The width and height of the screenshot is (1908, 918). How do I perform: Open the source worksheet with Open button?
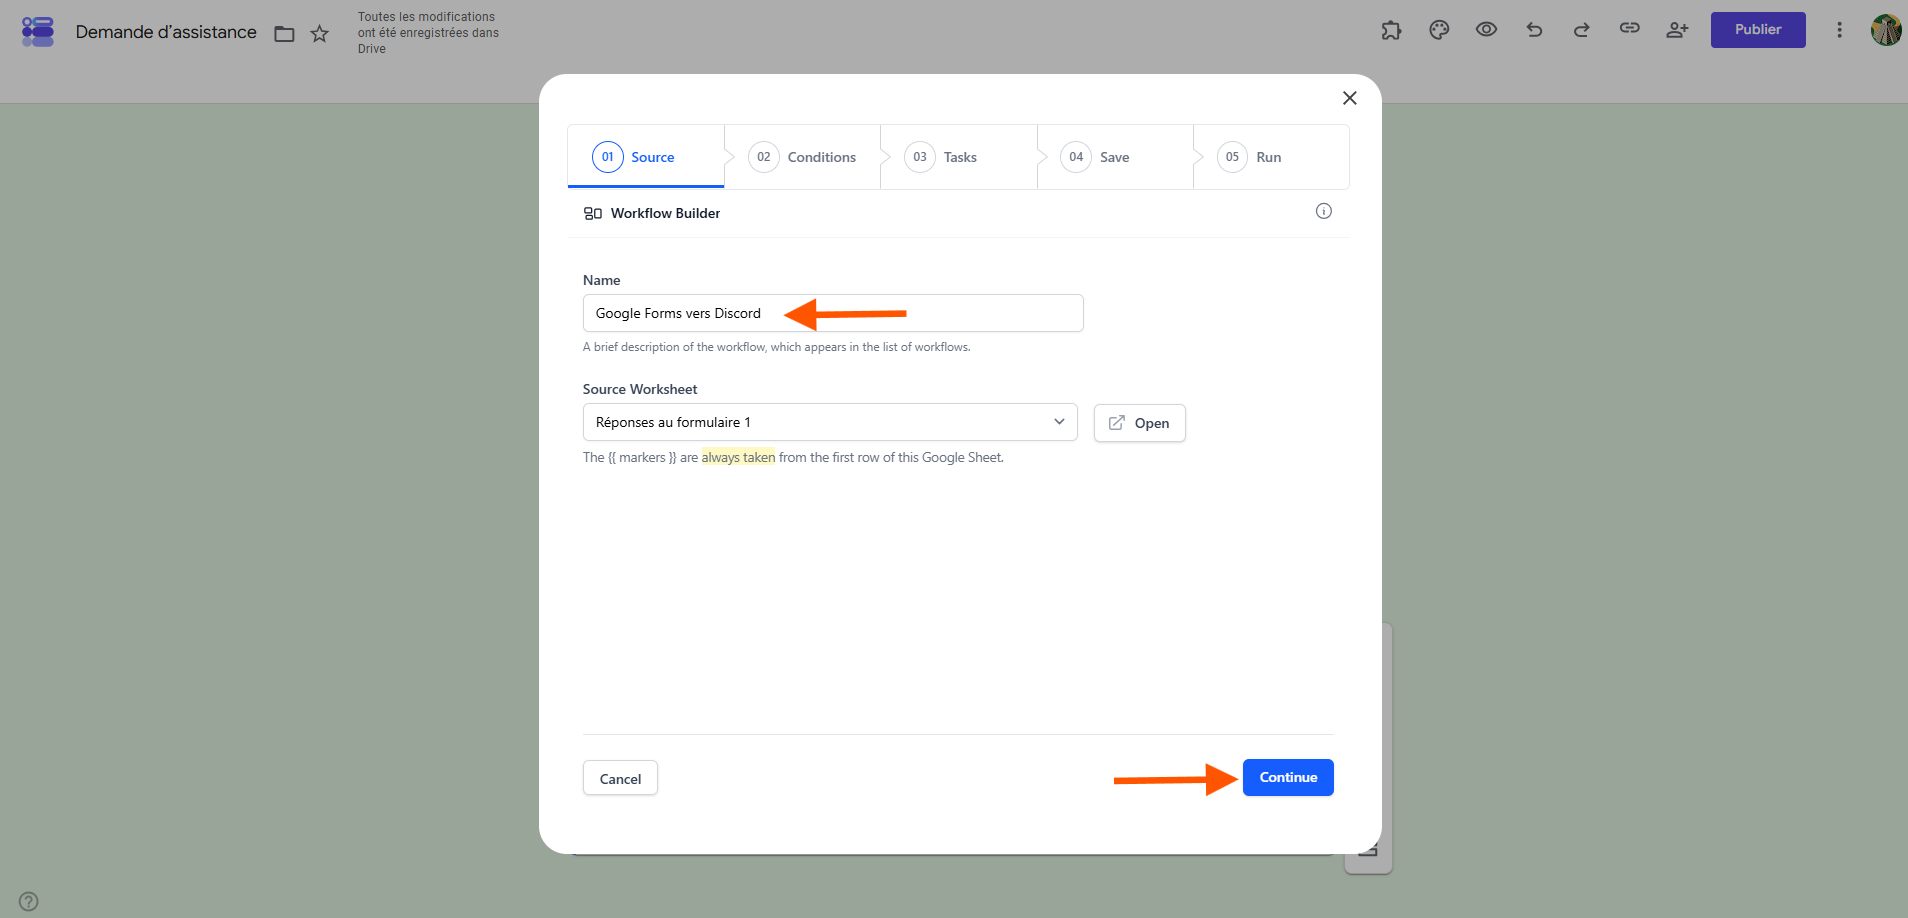pos(1139,423)
